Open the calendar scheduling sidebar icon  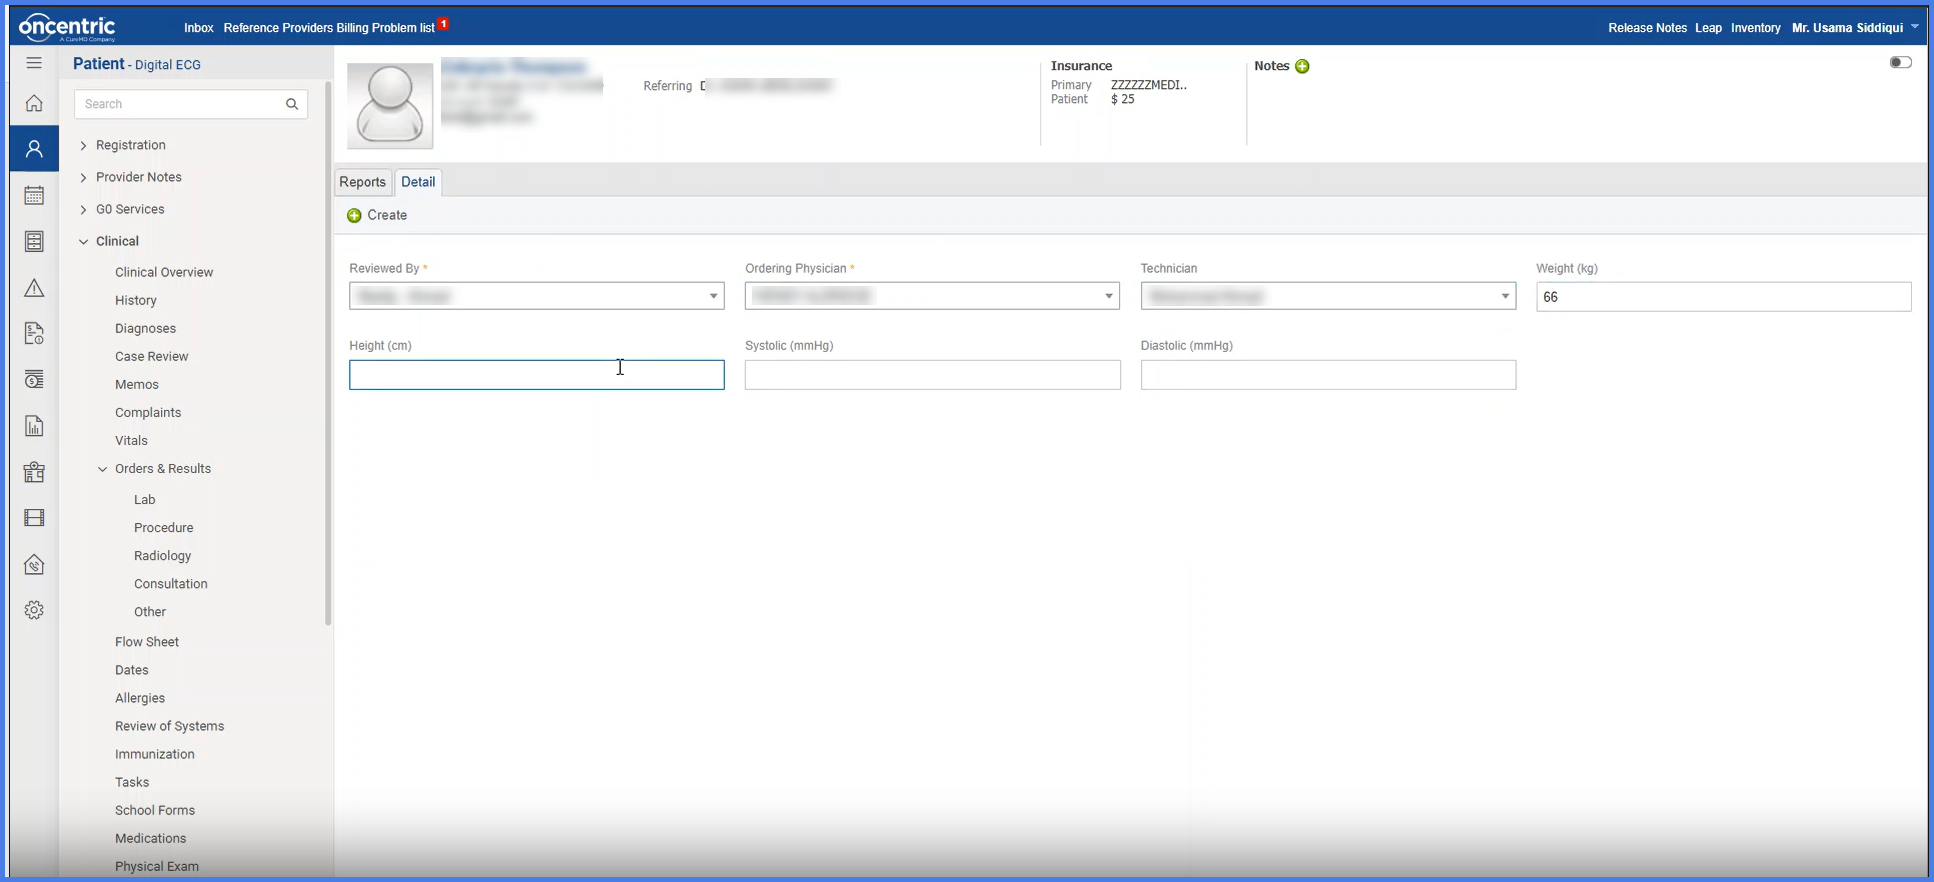click(x=34, y=196)
